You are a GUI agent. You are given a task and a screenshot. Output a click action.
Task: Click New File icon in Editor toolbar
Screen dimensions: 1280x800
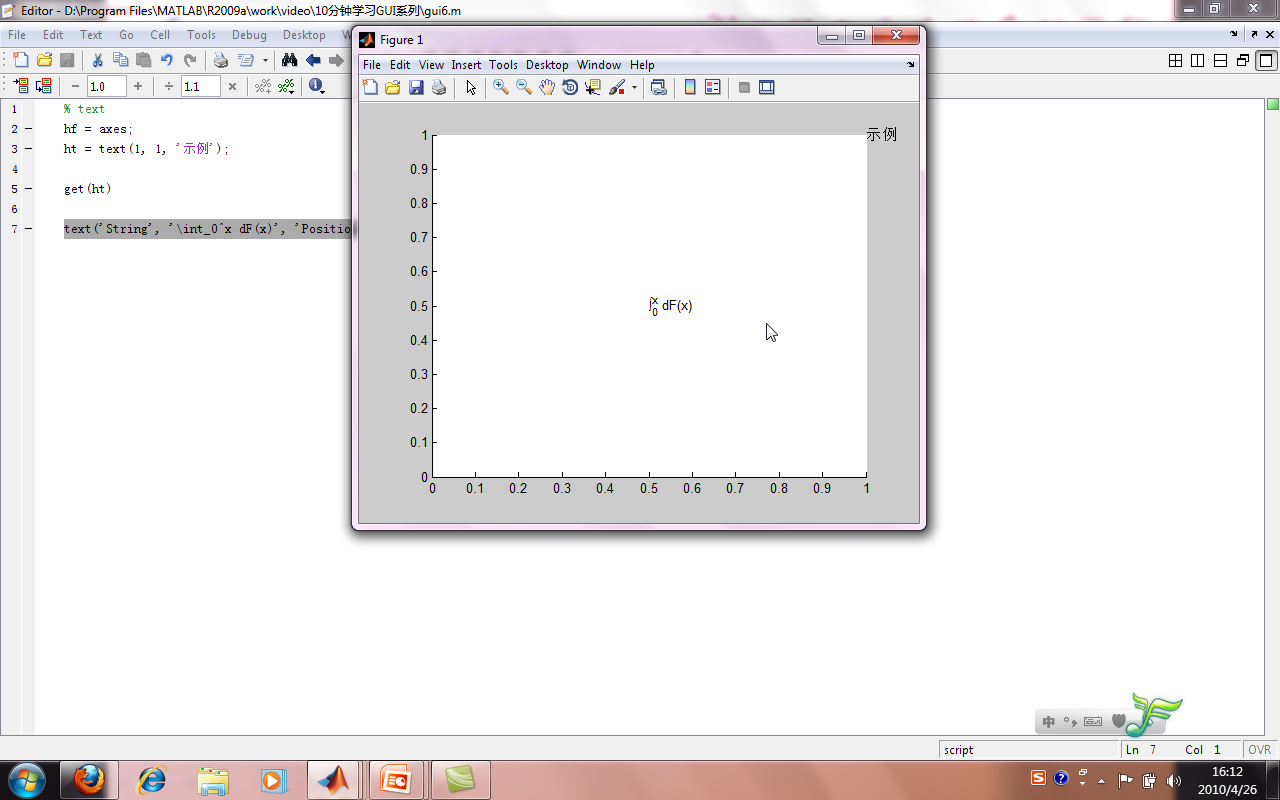tap(20, 61)
